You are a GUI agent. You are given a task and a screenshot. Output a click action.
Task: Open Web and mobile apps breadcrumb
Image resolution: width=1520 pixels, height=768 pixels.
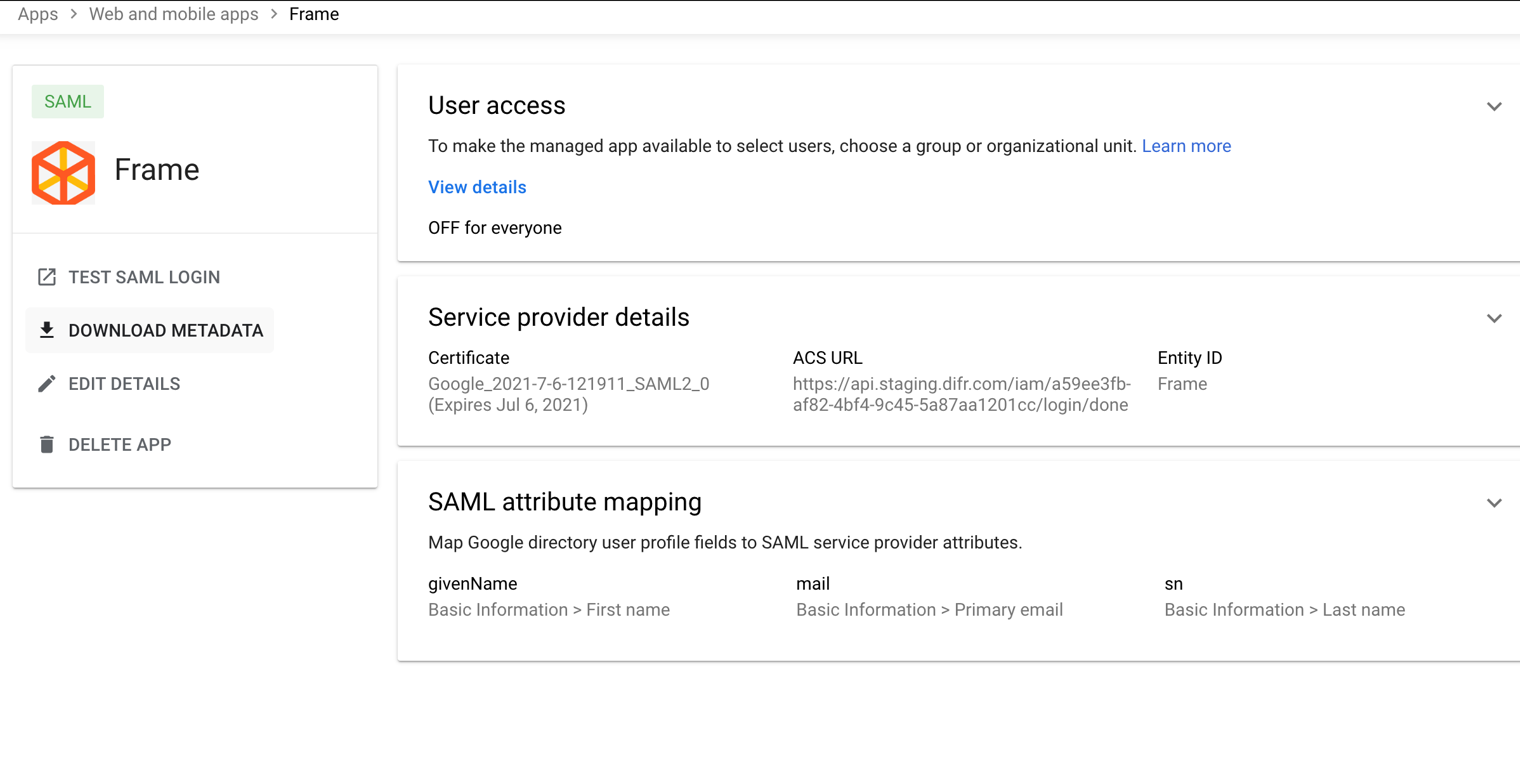pos(173,14)
